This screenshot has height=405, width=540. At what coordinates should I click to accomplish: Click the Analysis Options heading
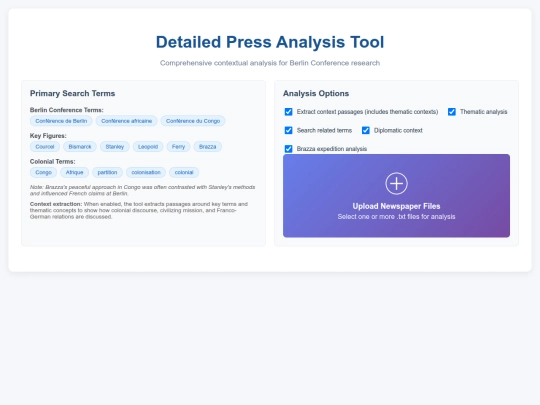click(316, 93)
